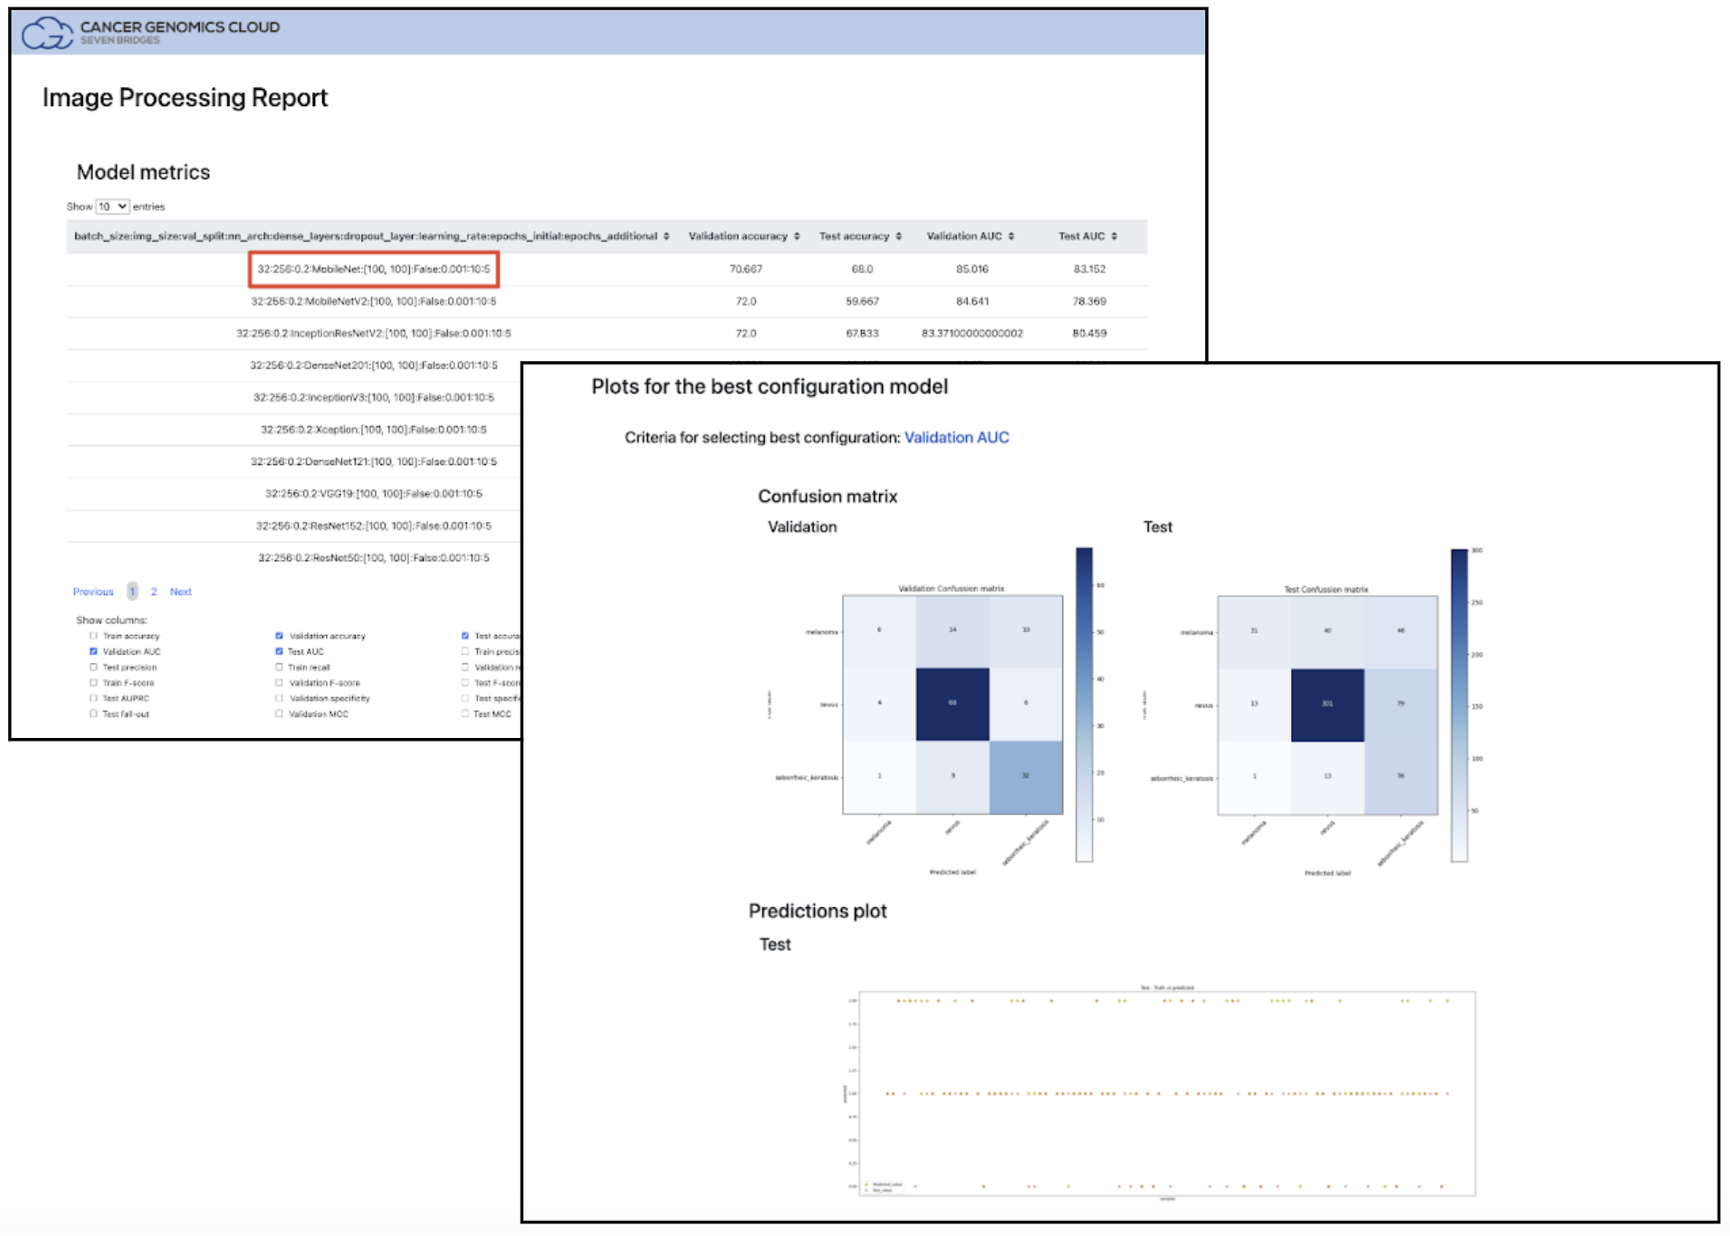The height and width of the screenshot is (1236, 1730).
Task: Open the Validation AUC criteria link
Action: click(957, 437)
